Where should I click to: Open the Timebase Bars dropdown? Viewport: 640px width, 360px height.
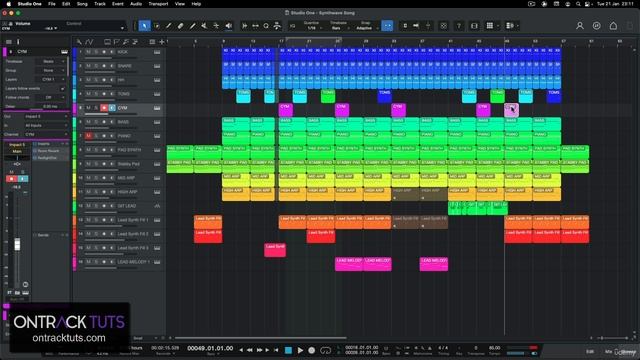coord(338,28)
